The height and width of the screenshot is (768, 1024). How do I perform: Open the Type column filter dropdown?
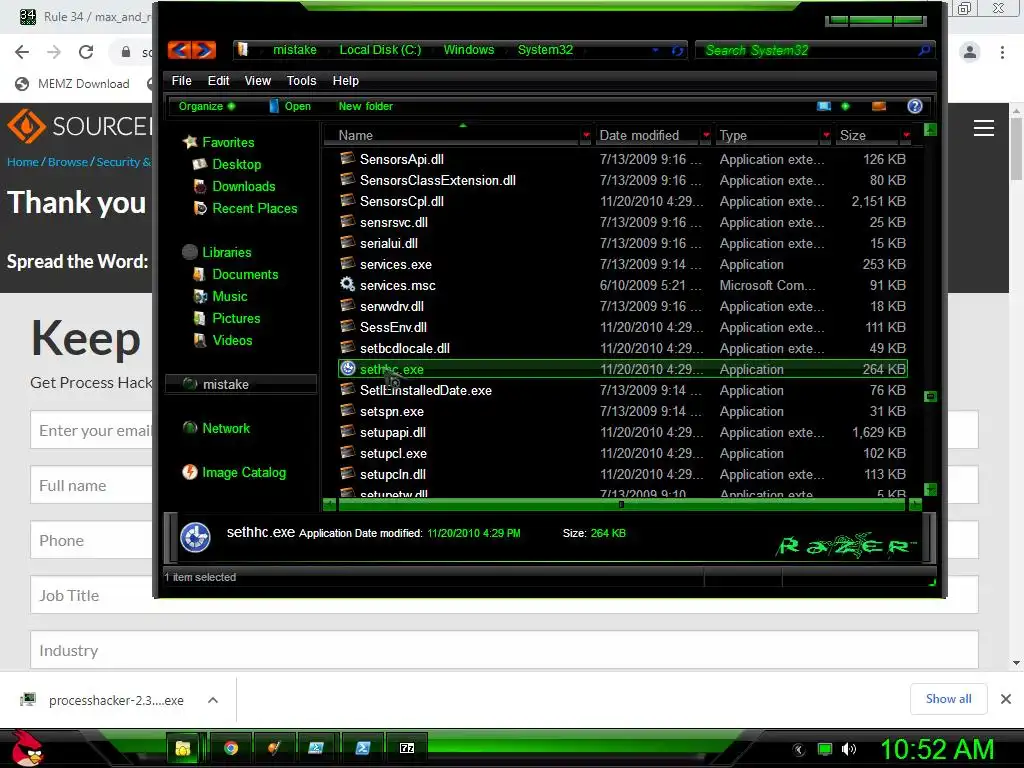(x=826, y=135)
